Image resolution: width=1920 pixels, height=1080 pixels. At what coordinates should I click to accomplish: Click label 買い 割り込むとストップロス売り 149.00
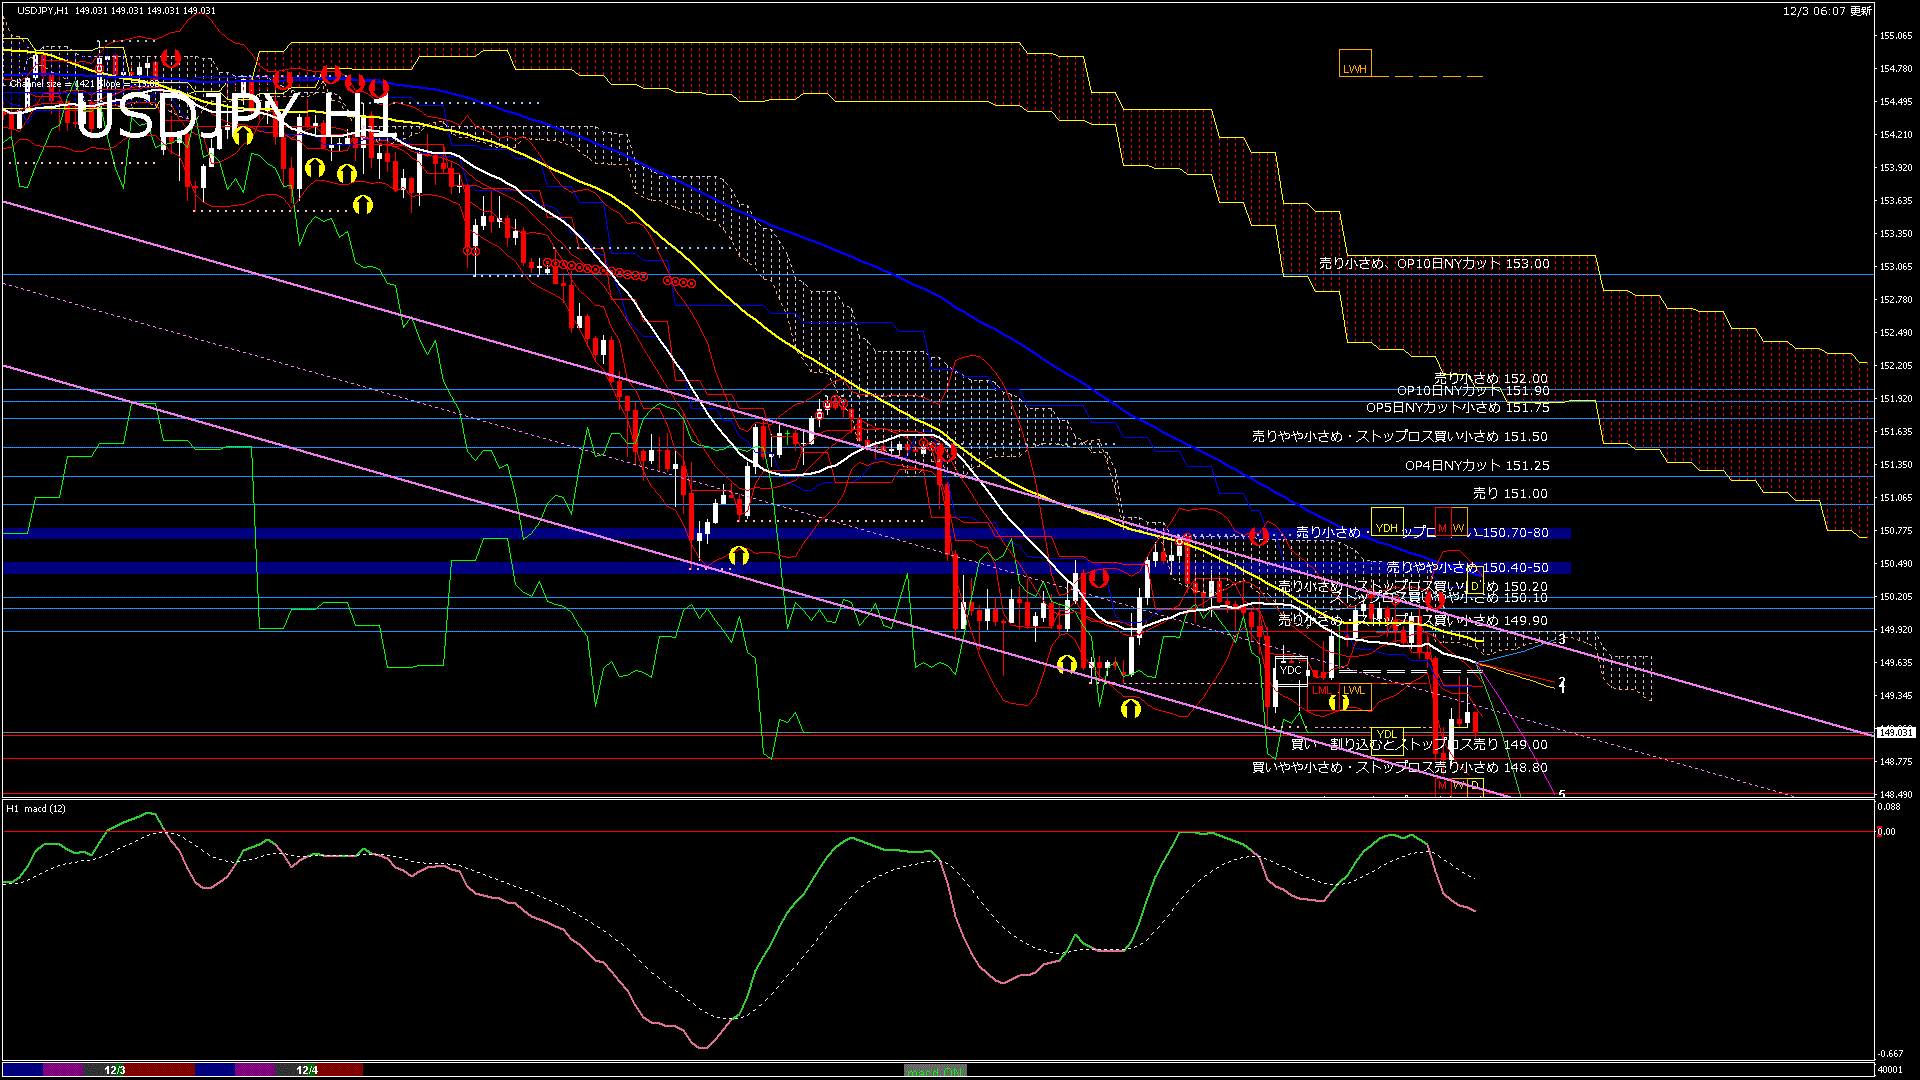(1419, 745)
